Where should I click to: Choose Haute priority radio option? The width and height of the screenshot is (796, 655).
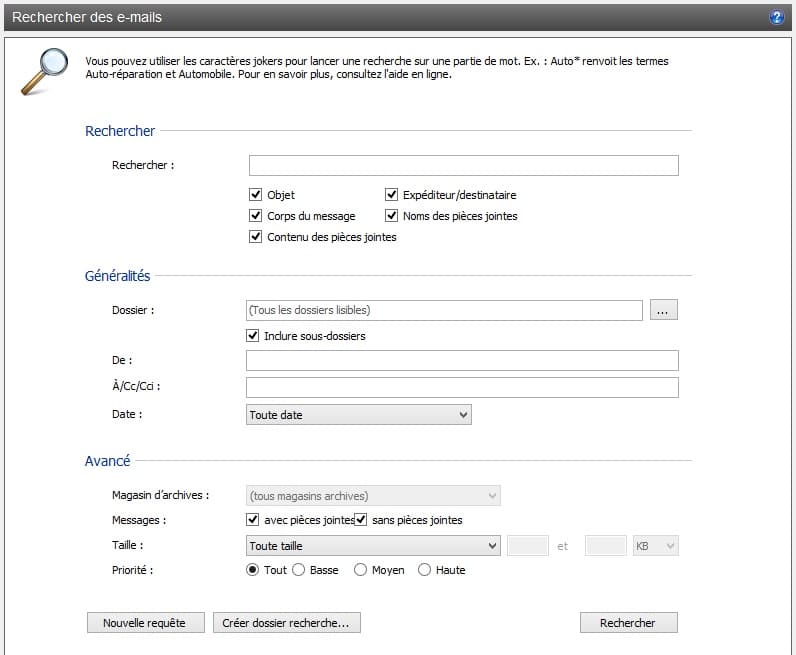(424, 570)
